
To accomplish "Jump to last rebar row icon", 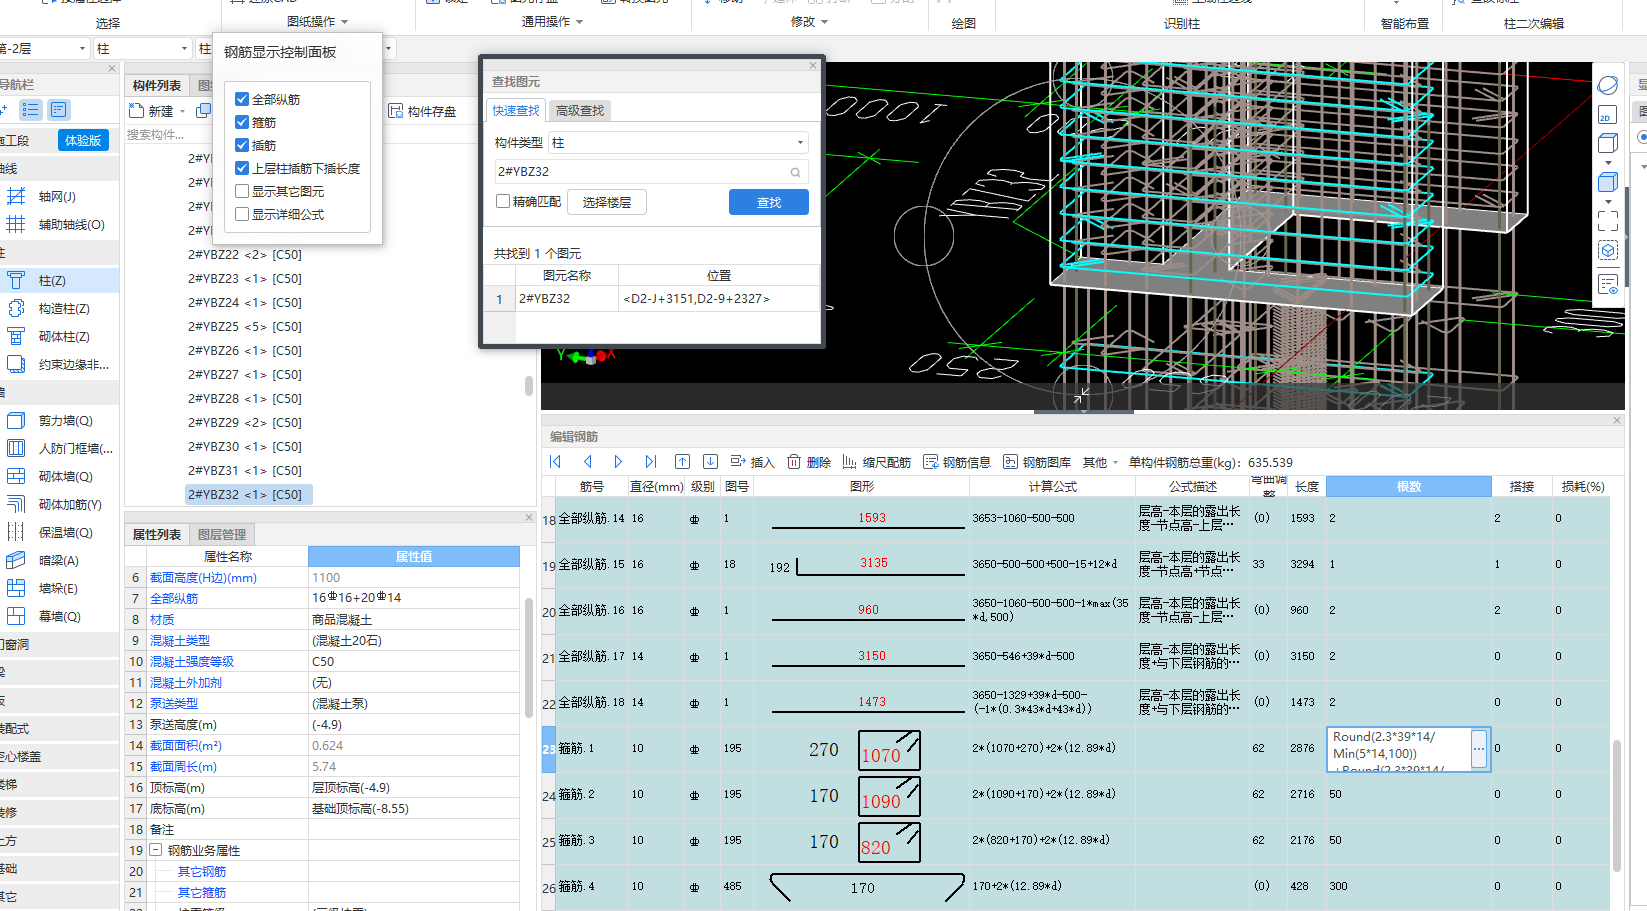I will 650,462.
